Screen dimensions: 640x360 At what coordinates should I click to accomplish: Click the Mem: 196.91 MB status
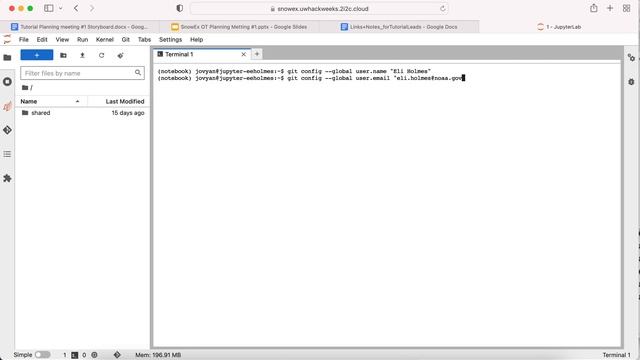(x=158, y=355)
